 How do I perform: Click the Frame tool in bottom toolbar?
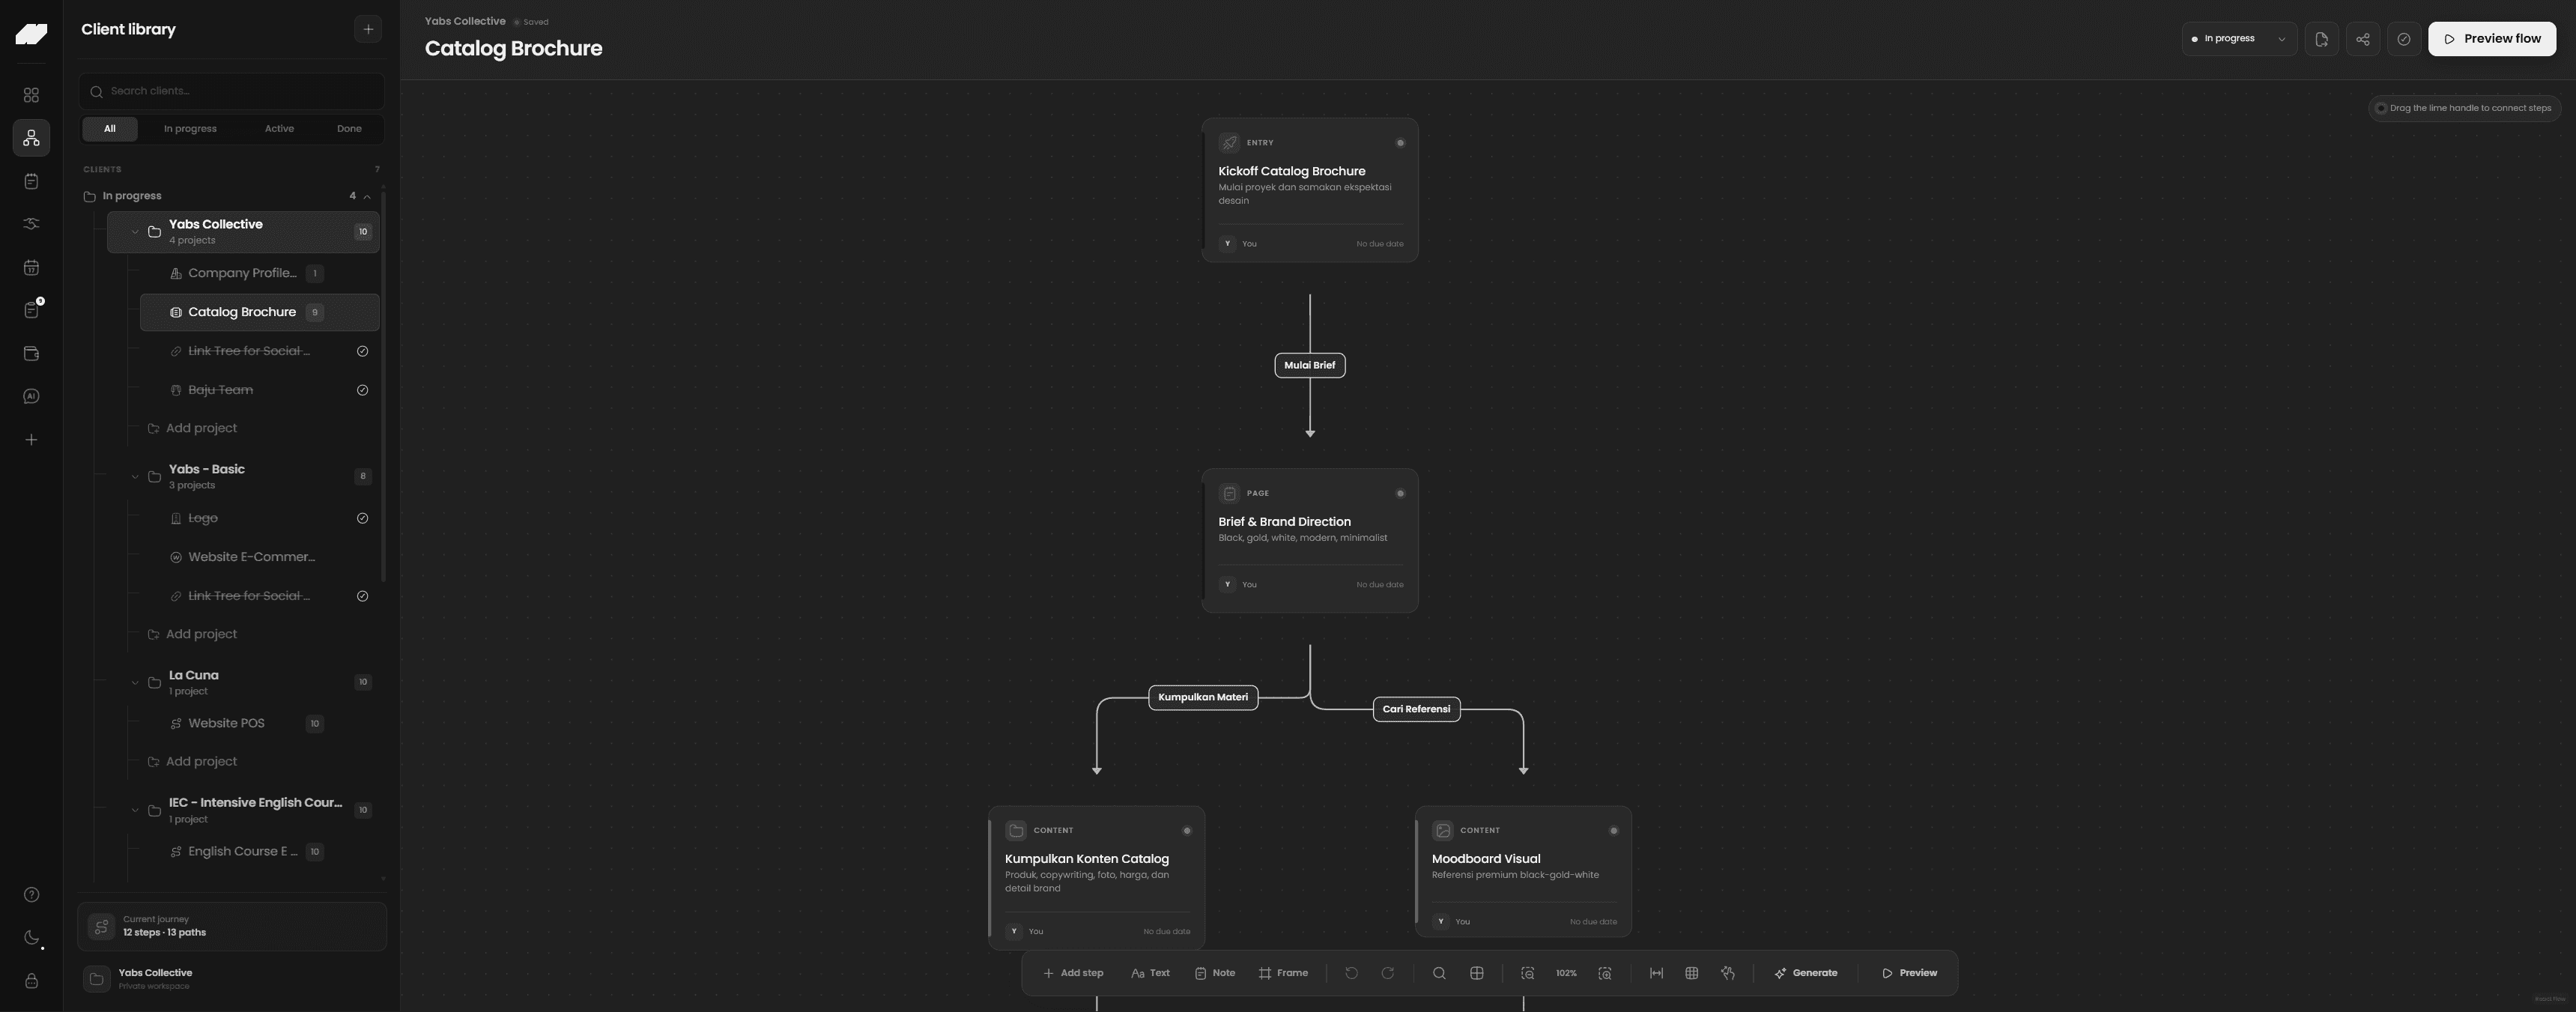pyautogui.click(x=1283, y=973)
